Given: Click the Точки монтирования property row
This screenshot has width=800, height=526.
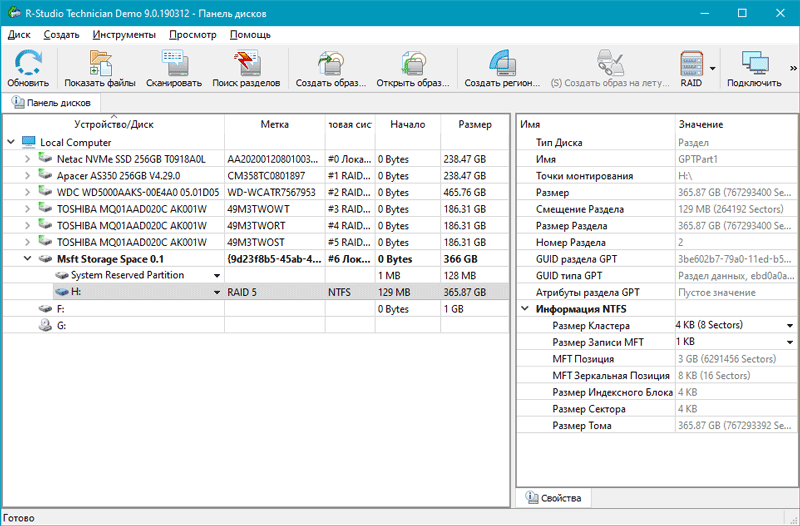Looking at the screenshot, I should click(658, 176).
